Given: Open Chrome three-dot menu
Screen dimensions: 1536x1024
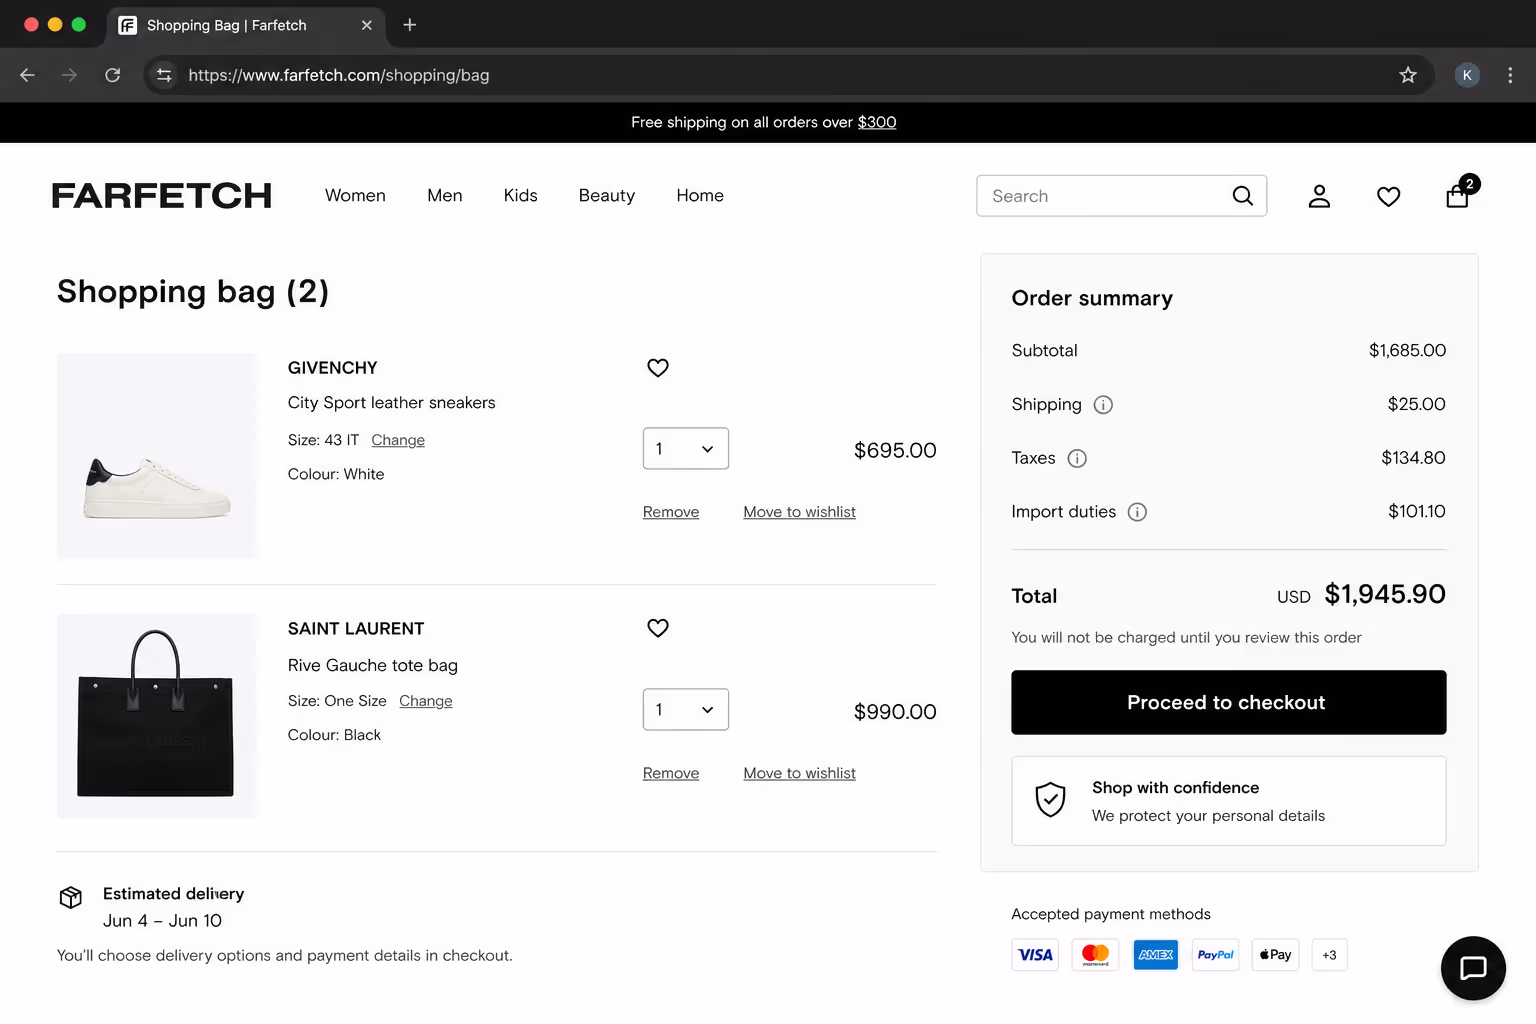Looking at the screenshot, I should click(x=1510, y=75).
